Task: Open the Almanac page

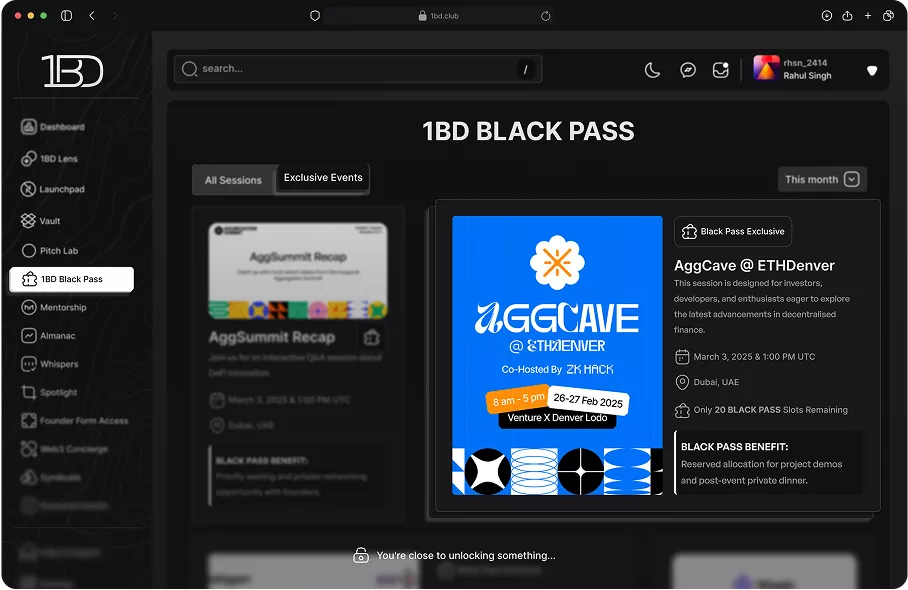Action: pyautogui.click(x=48, y=336)
